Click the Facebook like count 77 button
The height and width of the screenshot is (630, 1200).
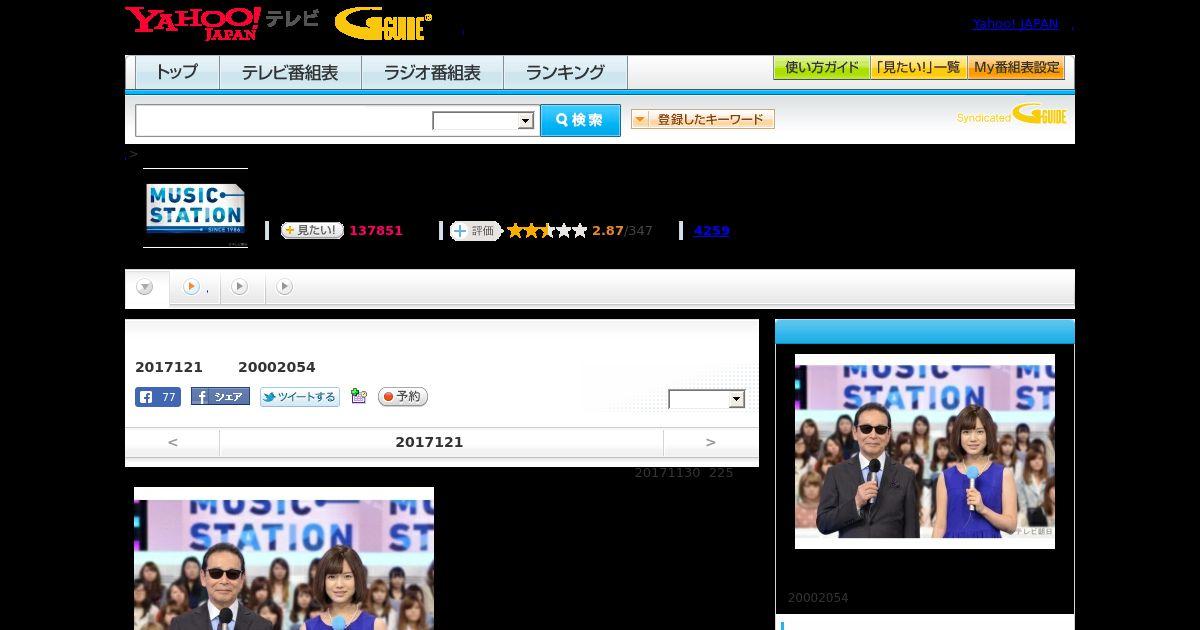158,397
